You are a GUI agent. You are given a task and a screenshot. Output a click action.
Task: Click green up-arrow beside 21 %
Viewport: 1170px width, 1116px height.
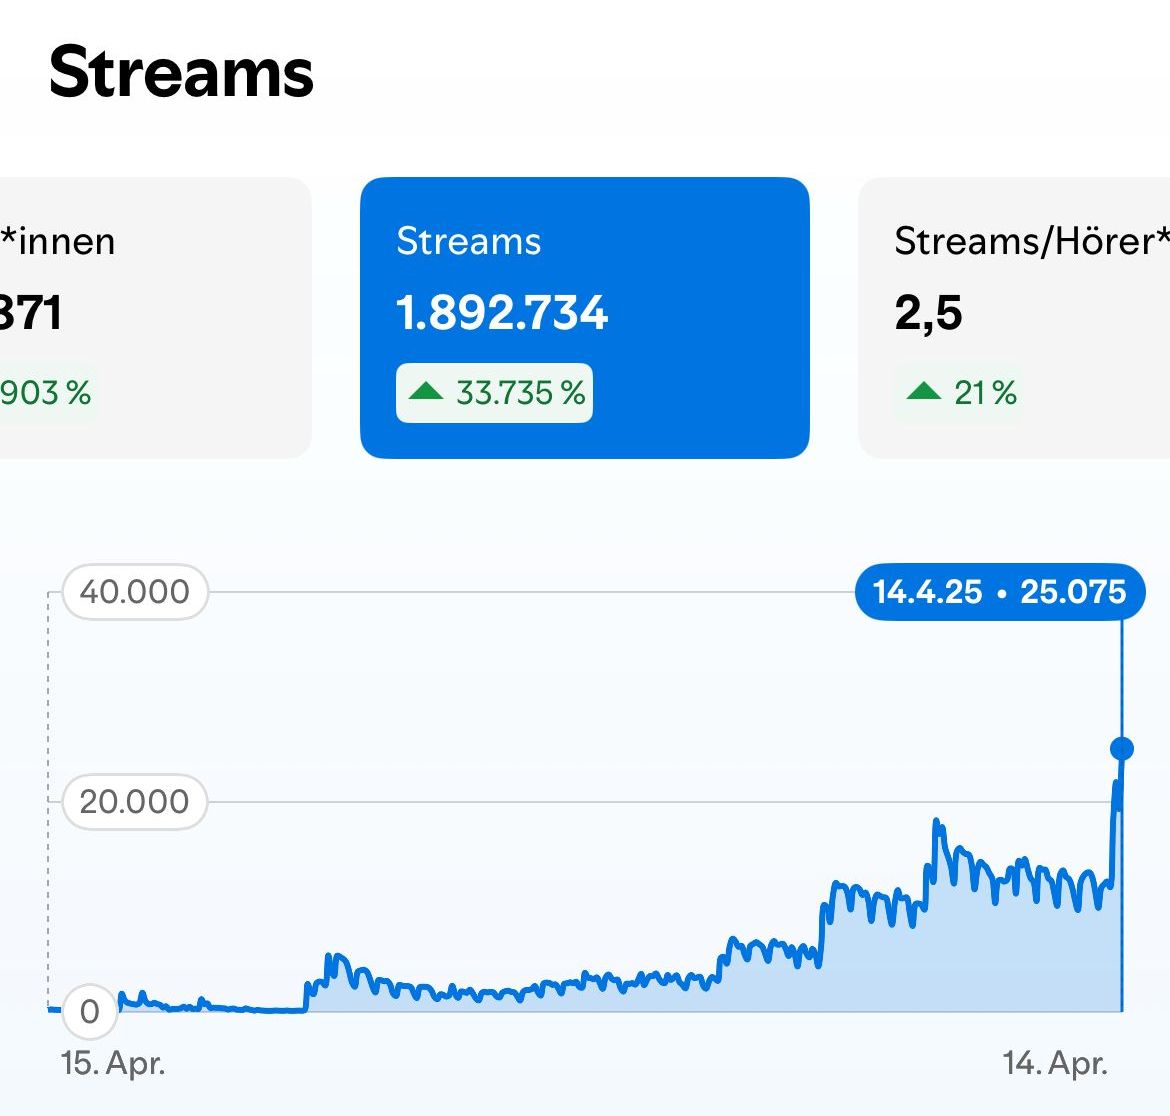point(923,392)
